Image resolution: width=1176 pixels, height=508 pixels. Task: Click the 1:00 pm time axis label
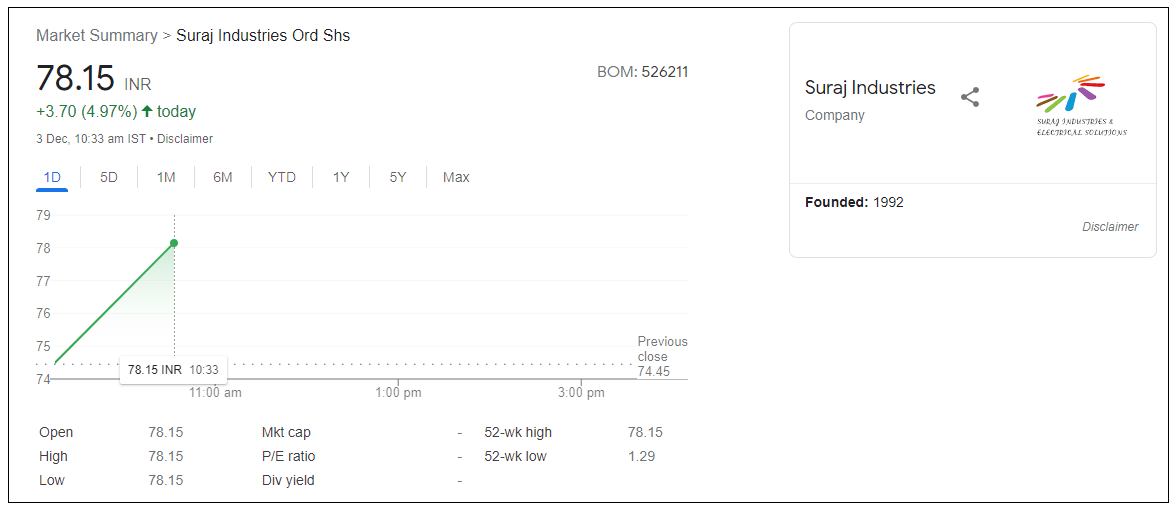(398, 393)
